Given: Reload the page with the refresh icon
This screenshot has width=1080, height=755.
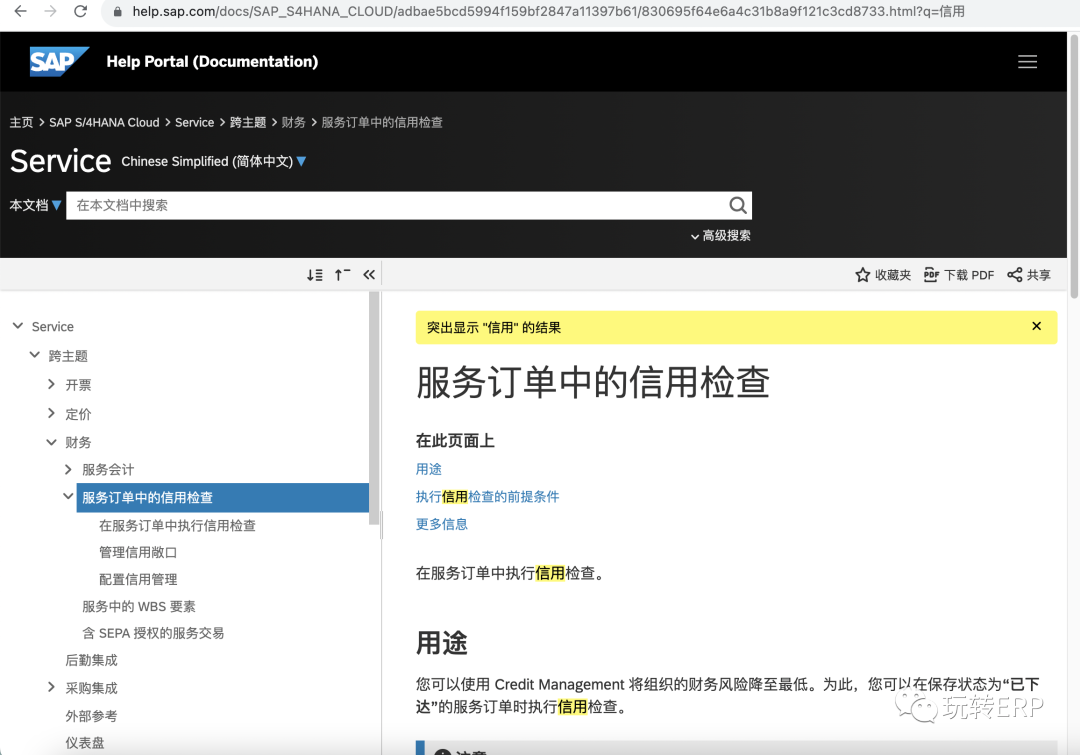Looking at the screenshot, I should (81, 11).
